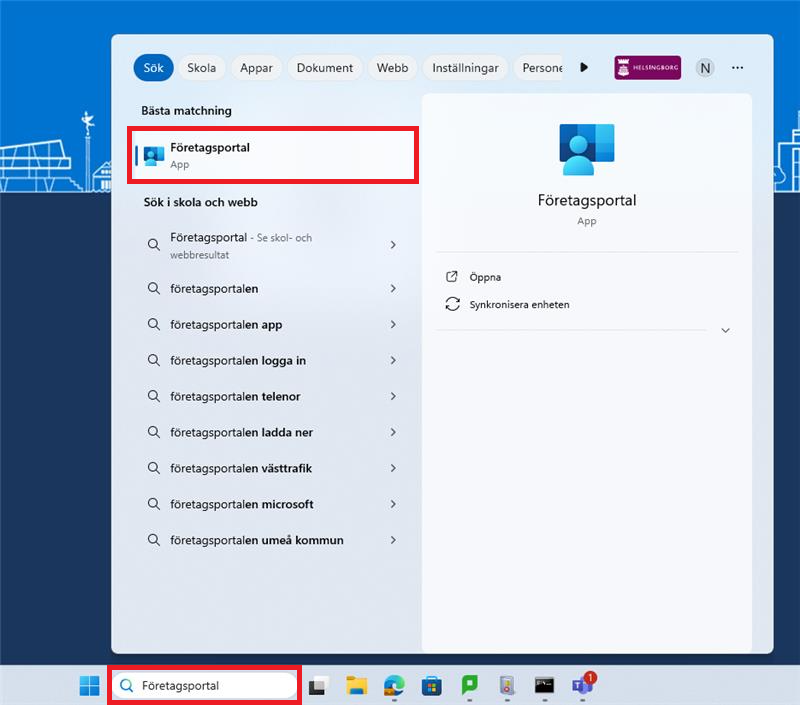Switch to the Dokument filter tab
Viewport: 800px width, 705px height.
(x=324, y=68)
